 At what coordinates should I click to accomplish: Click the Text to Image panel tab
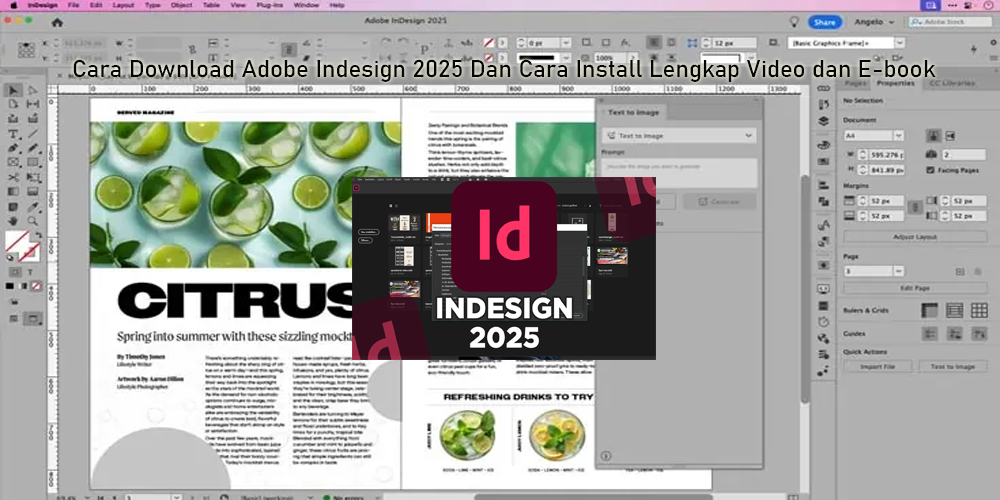[633, 112]
